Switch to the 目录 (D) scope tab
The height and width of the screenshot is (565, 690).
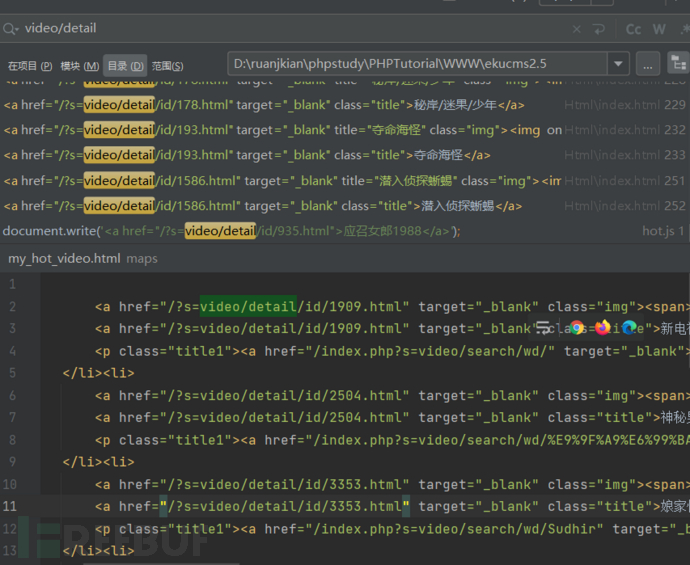click(x=125, y=65)
